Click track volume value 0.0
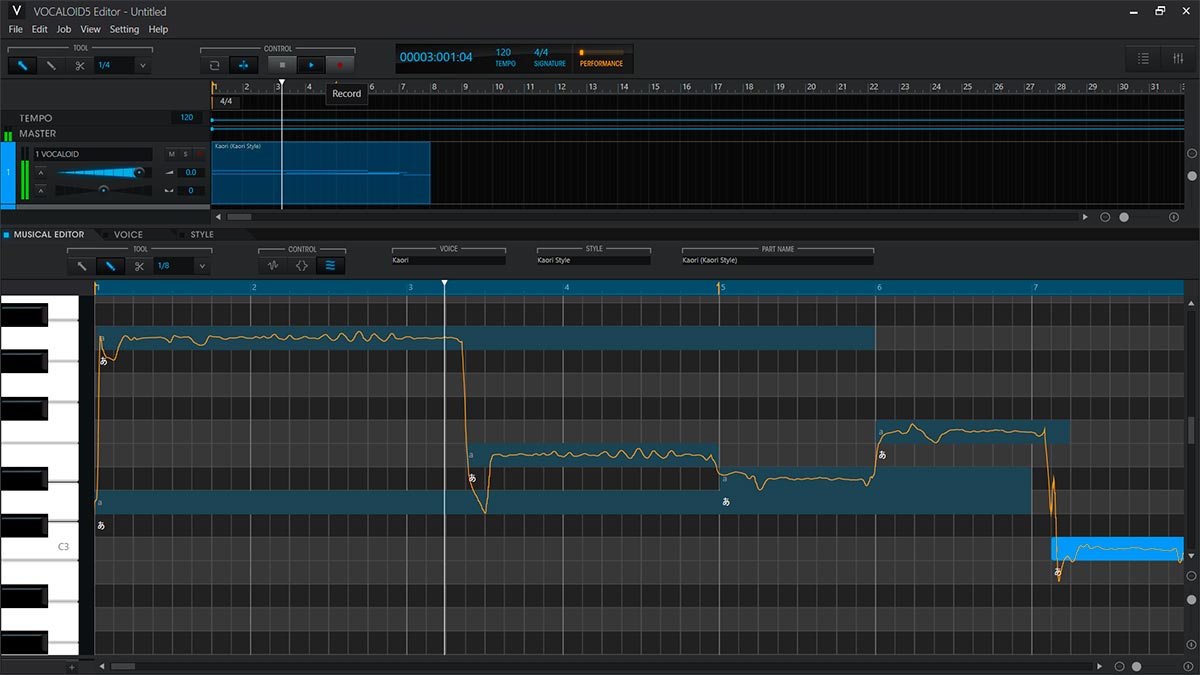 [191, 173]
